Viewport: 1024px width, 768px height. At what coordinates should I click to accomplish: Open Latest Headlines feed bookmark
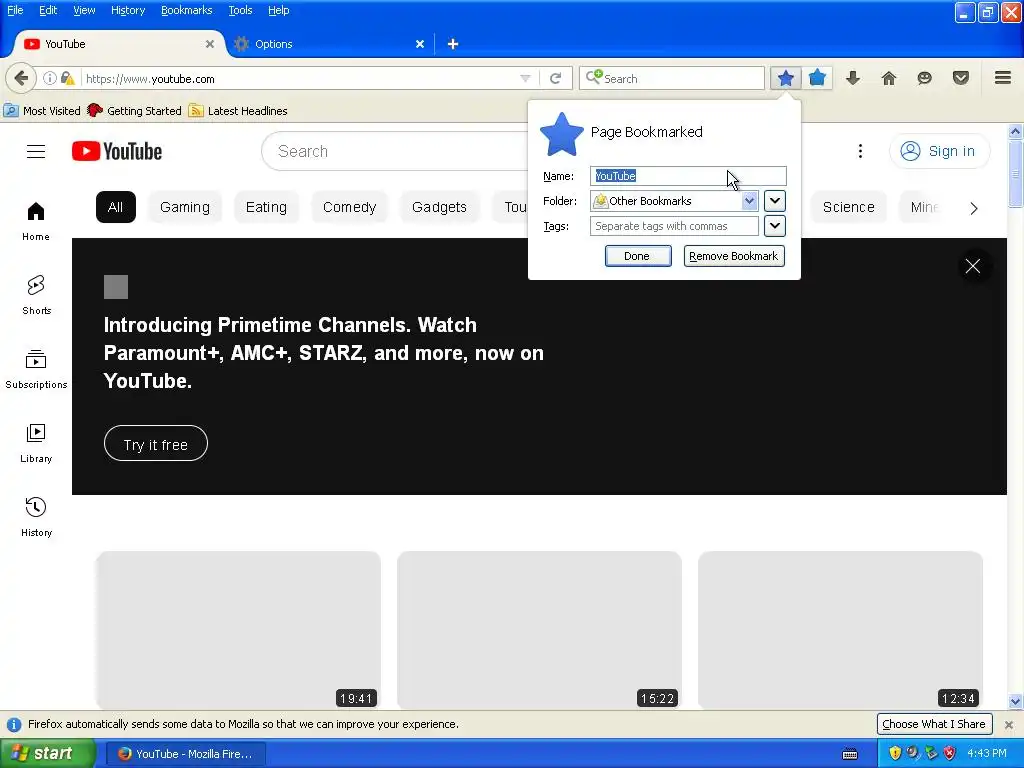coord(238,111)
